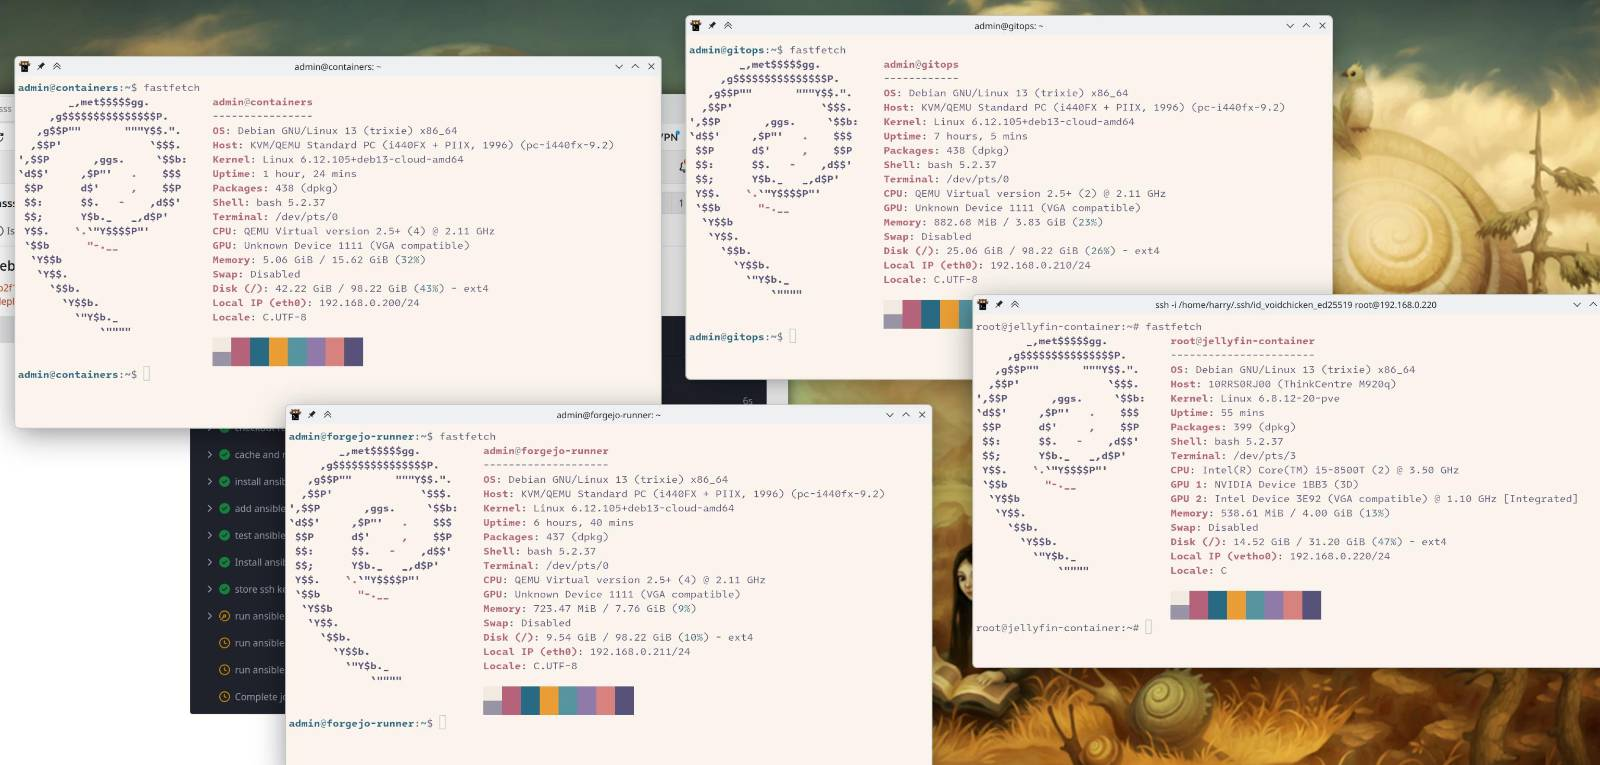Click the IP "192.168.0.200/24" in the containers terminal
Screen dimensions: 1600x765
point(369,303)
